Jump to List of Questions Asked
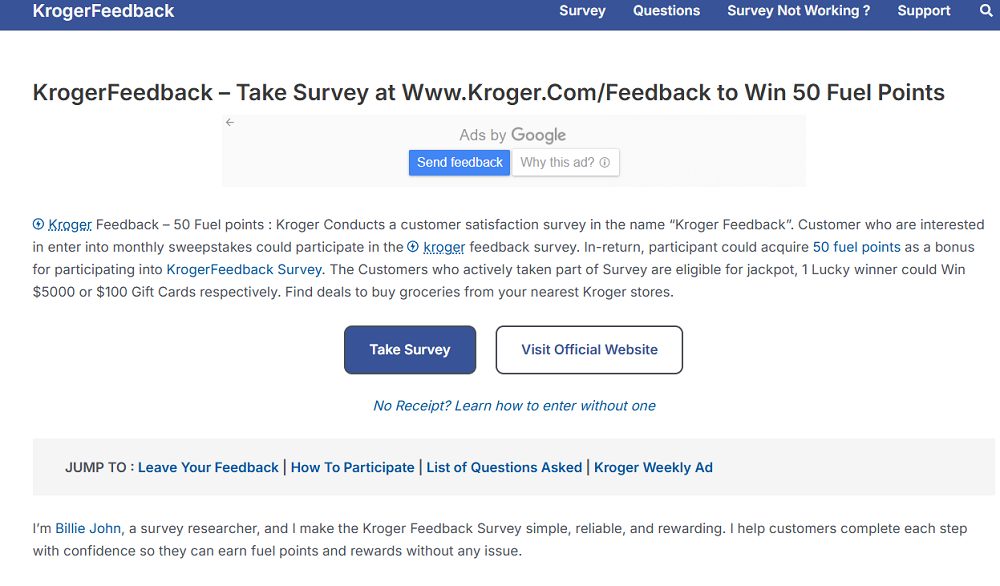Viewport: 1000px width, 586px height. point(504,467)
